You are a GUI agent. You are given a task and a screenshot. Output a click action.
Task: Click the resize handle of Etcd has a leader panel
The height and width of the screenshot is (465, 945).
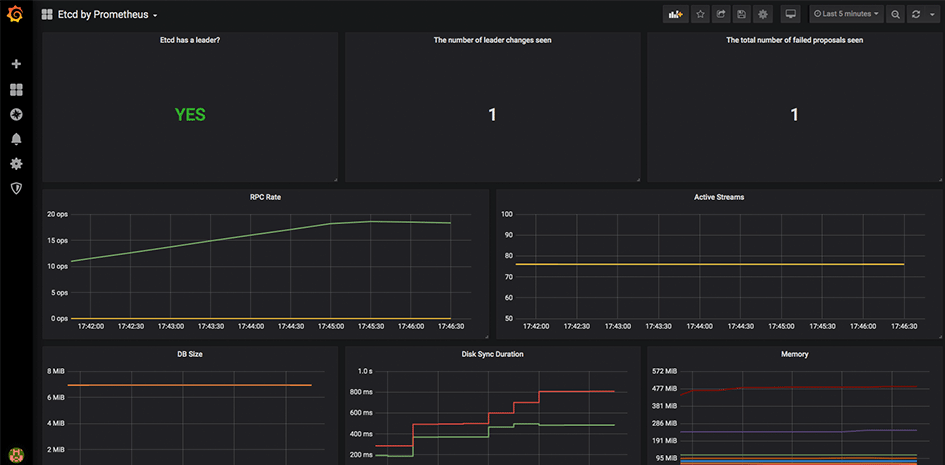pyautogui.click(x=336, y=179)
